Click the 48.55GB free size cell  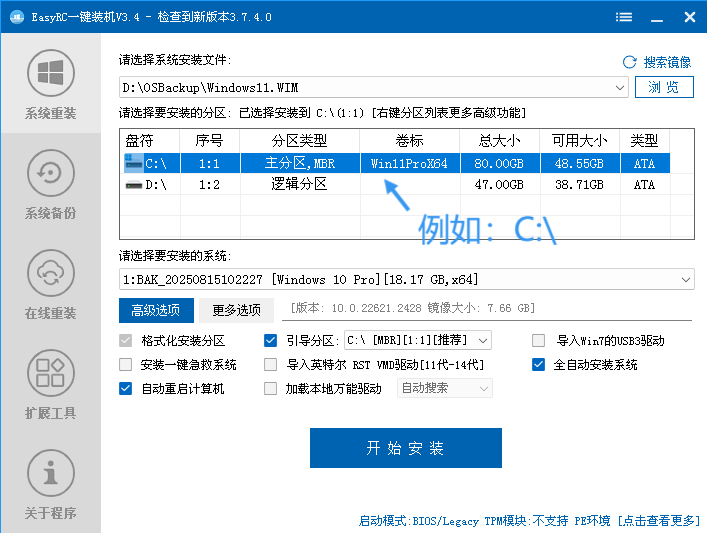(579, 163)
